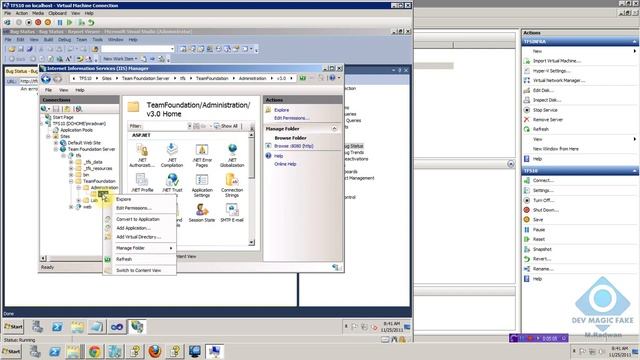The width and height of the screenshot is (640, 360).
Task: Expand the Default Web Site tree node
Action: point(56,143)
